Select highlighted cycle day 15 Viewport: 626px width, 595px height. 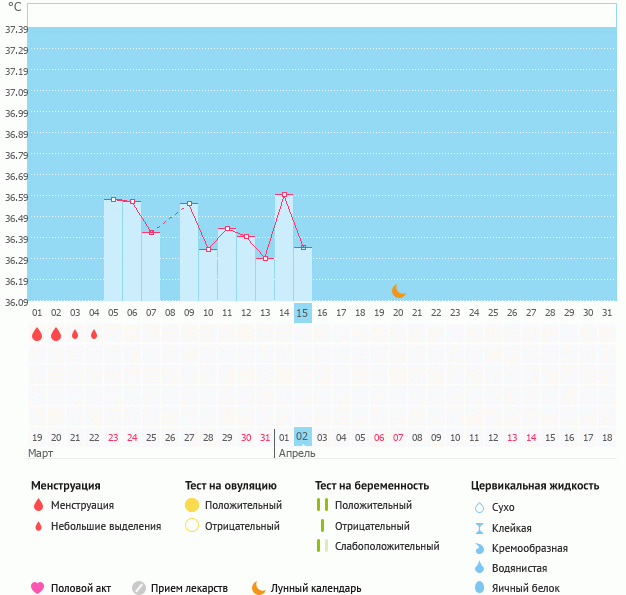point(303,313)
